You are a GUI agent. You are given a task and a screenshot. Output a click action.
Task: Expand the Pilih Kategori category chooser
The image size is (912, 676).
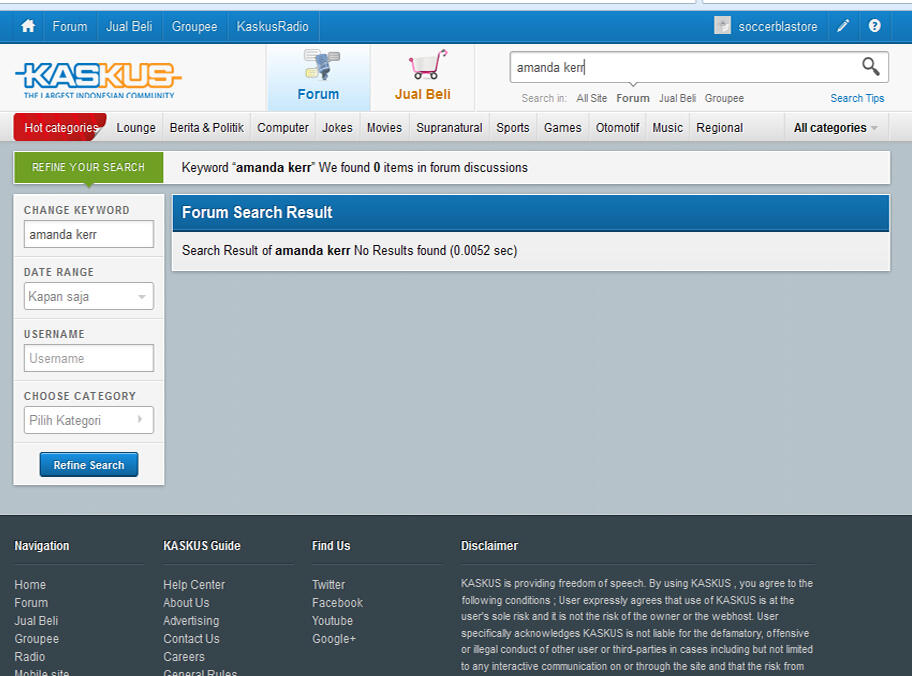coord(89,420)
